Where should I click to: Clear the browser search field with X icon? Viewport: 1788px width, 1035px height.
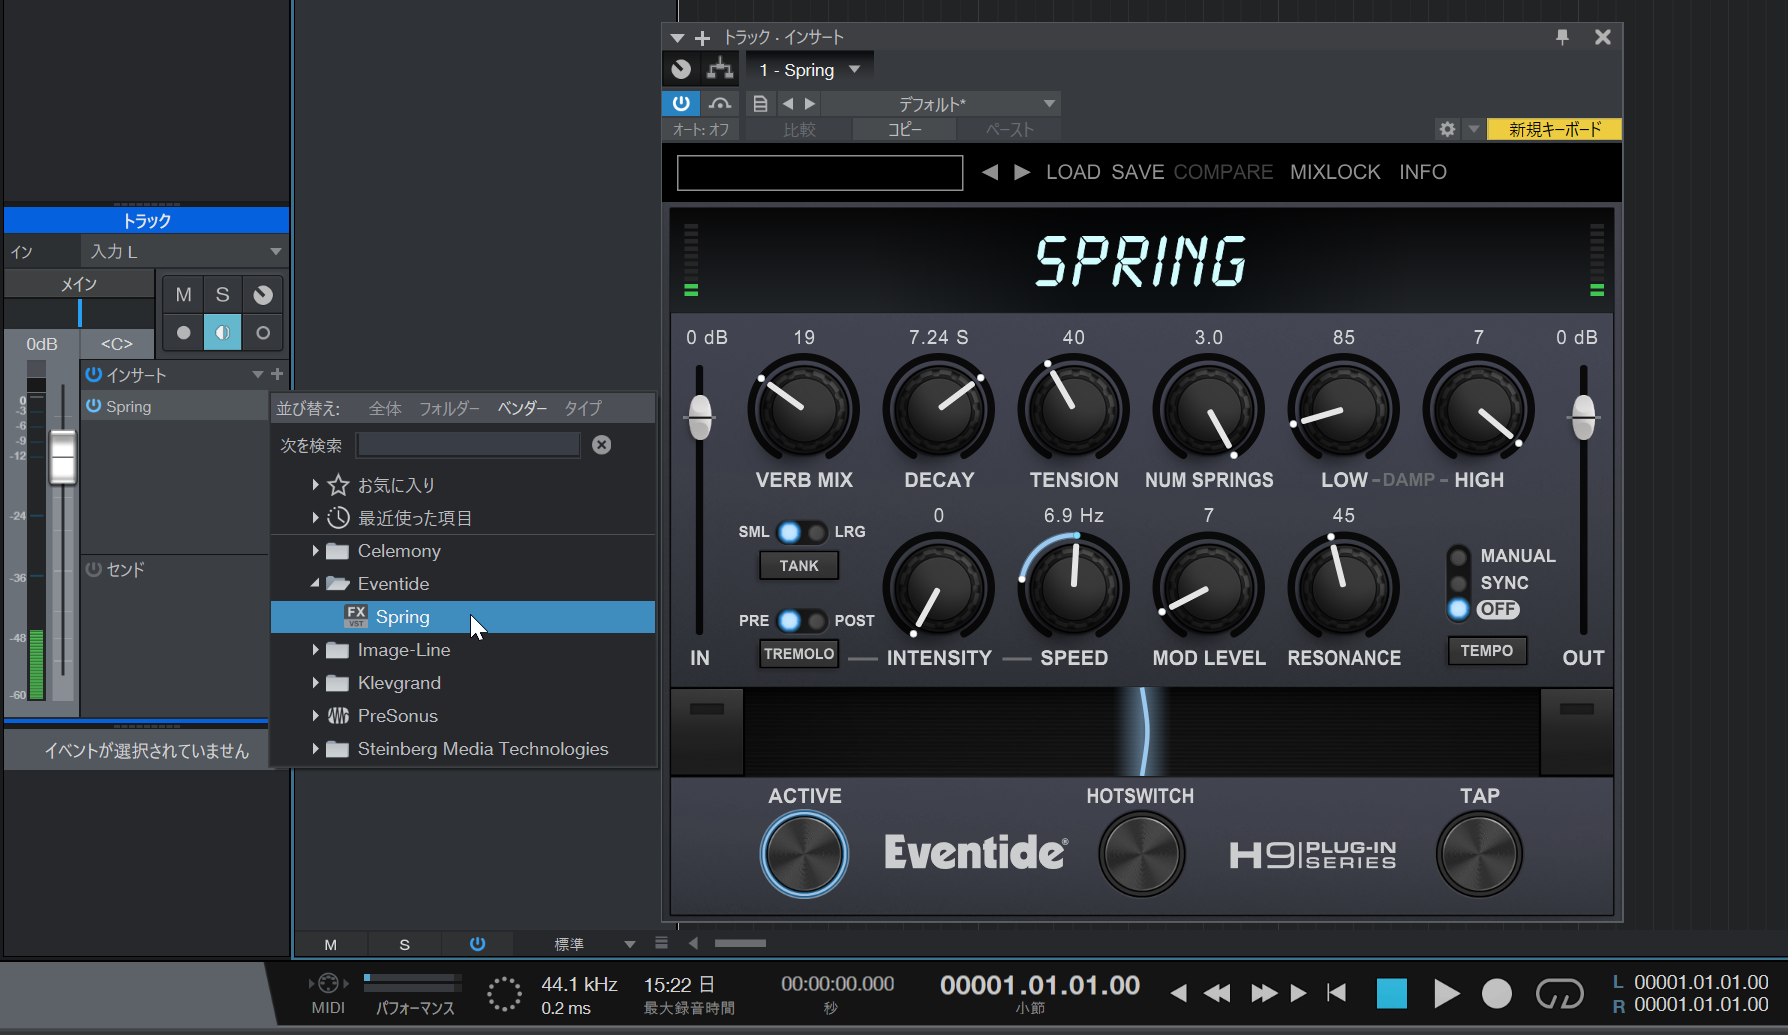601,445
